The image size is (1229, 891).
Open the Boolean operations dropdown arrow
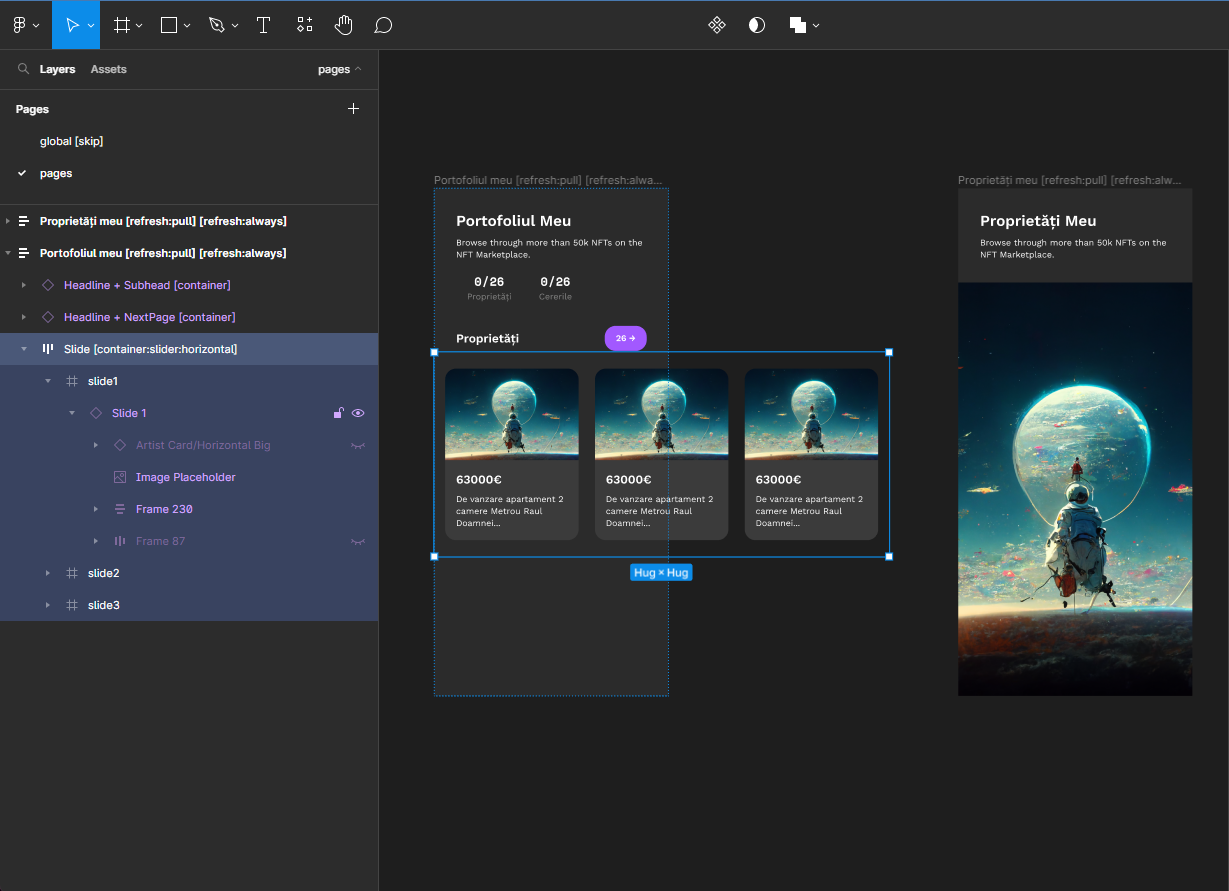point(816,25)
